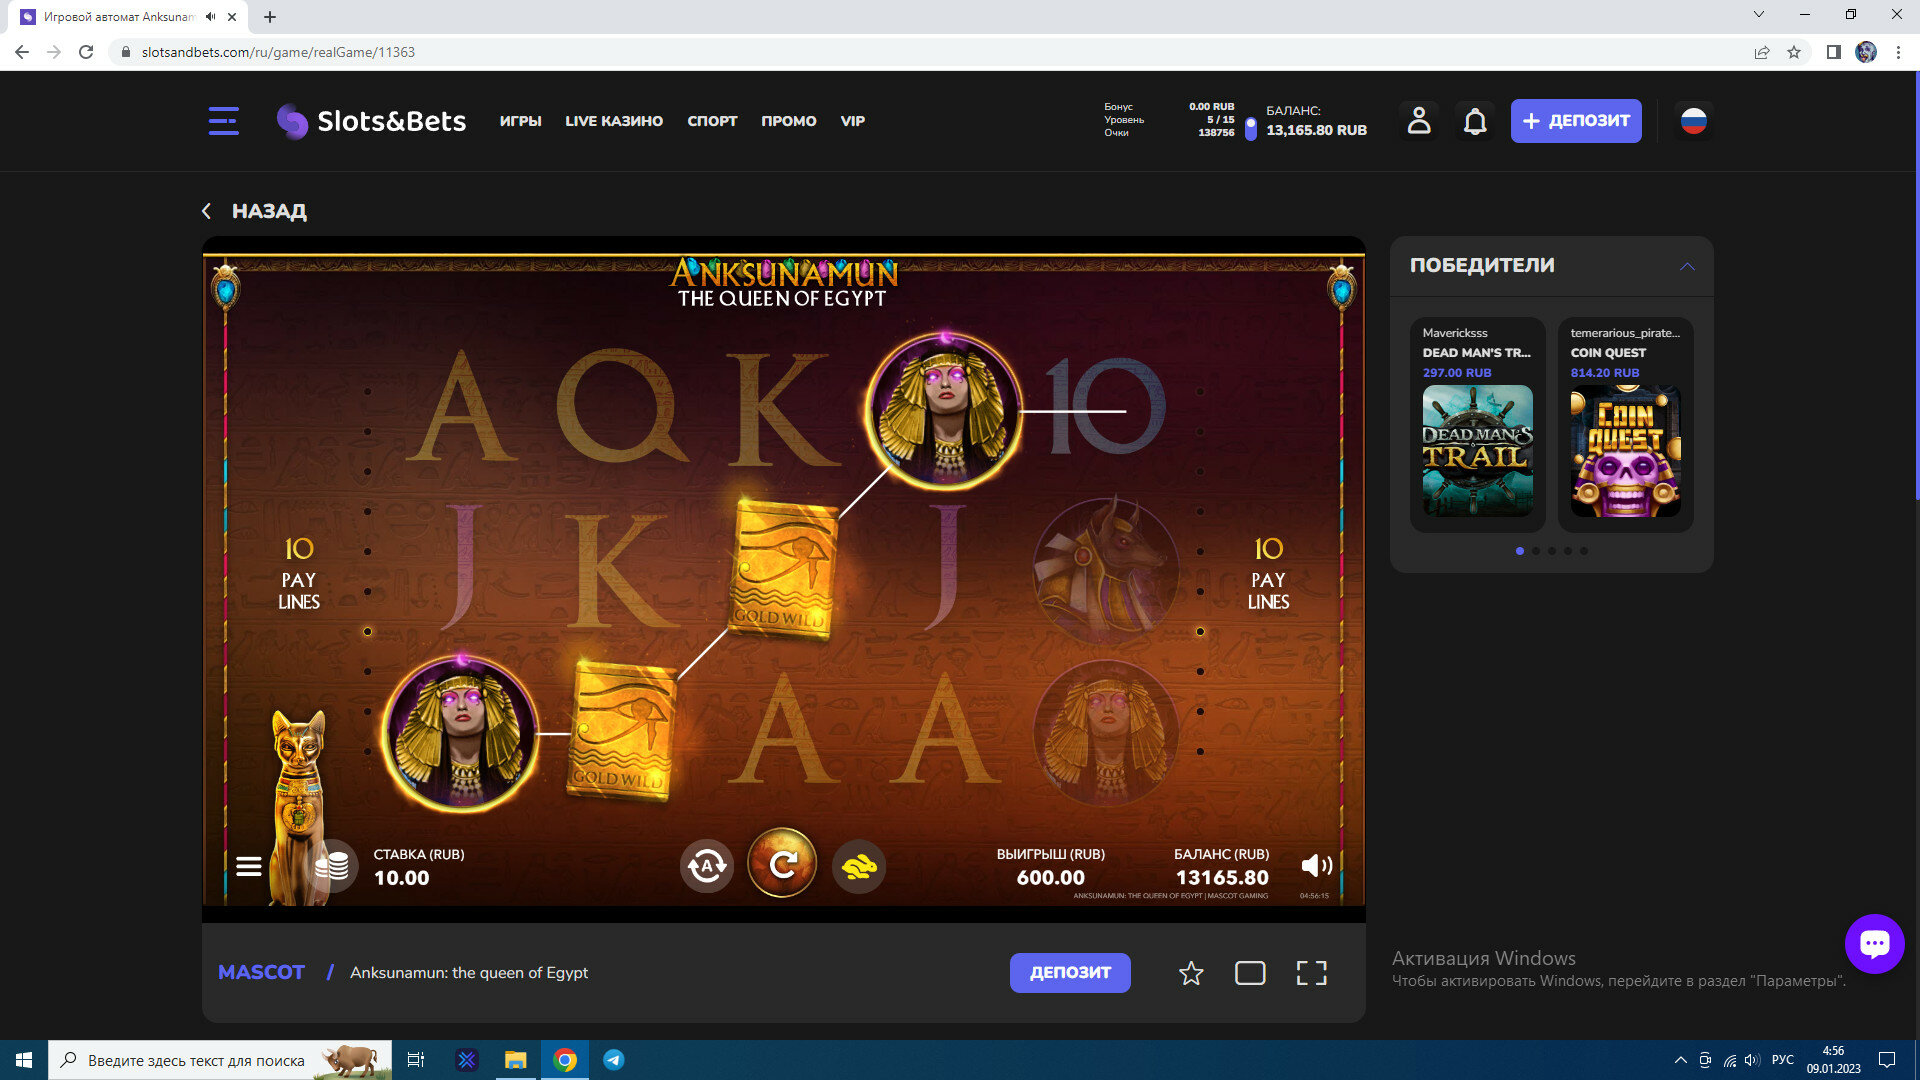Image resolution: width=1920 pixels, height=1080 pixels.
Task: Enable autoplay spin mode
Action: (x=707, y=866)
